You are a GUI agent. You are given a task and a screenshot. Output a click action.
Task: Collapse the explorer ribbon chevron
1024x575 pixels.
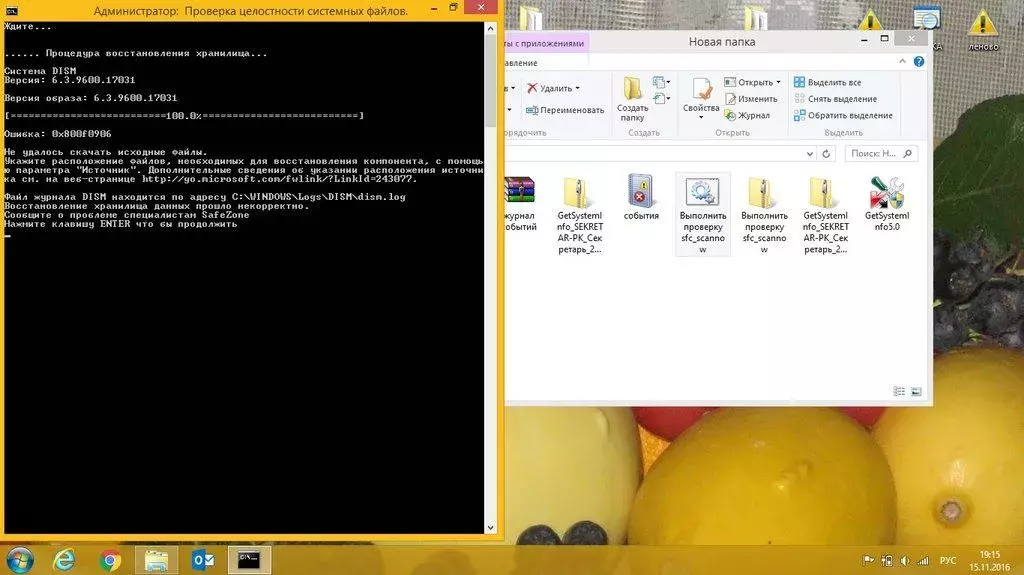coord(902,61)
